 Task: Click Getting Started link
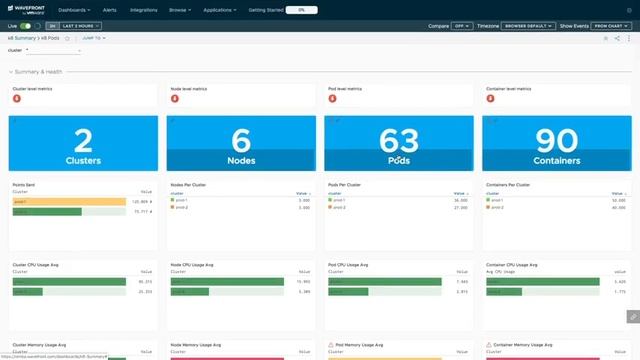click(x=266, y=10)
